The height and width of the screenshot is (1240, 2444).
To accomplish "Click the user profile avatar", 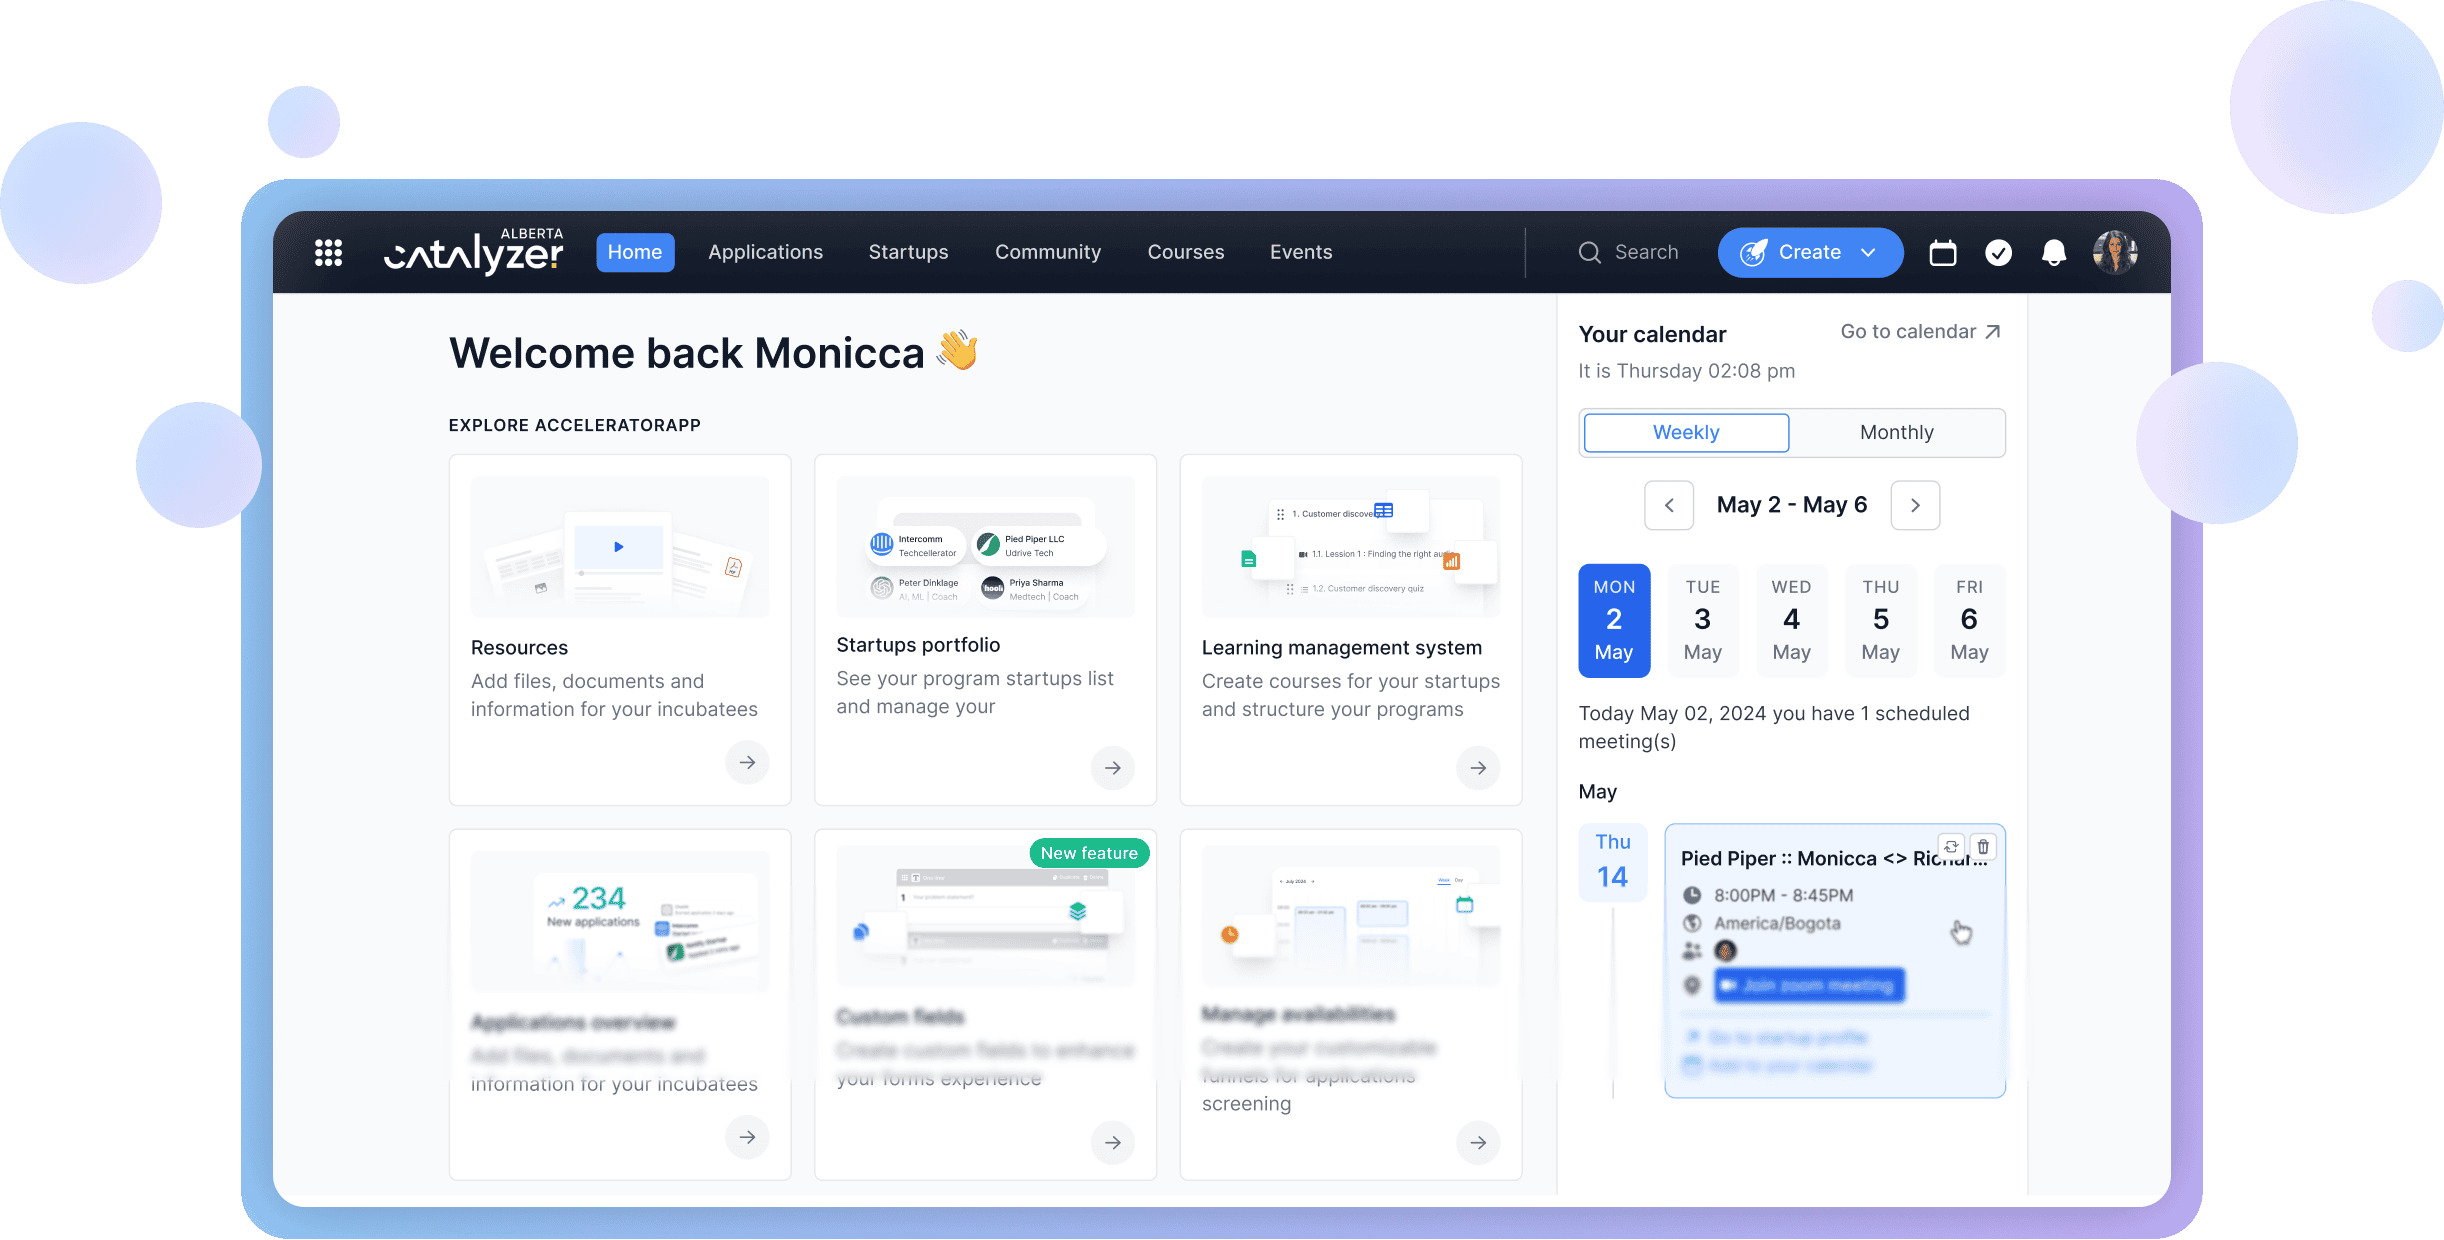I will pos(2114,252).
